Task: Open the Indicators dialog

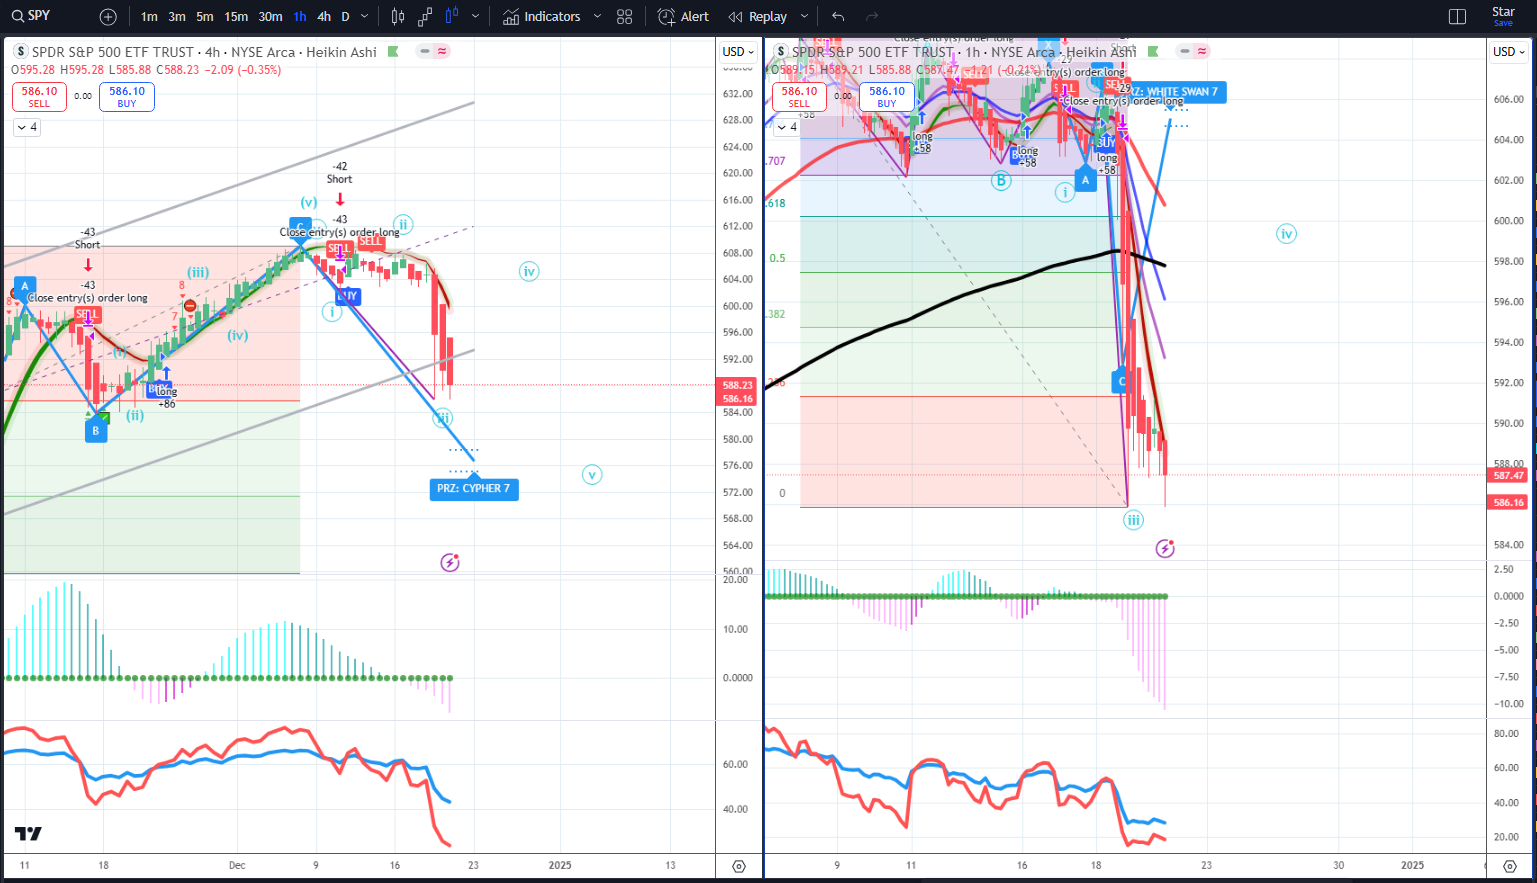Action: click(541, 17)
